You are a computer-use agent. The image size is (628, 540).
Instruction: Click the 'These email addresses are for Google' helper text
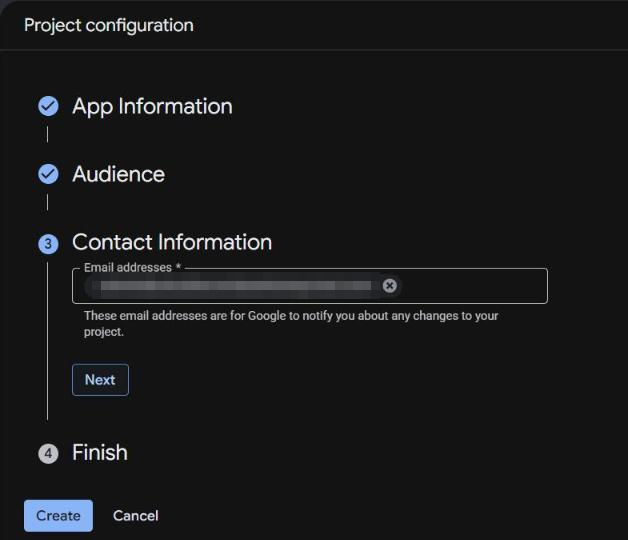pyautogui.click(x=291, y=324)
